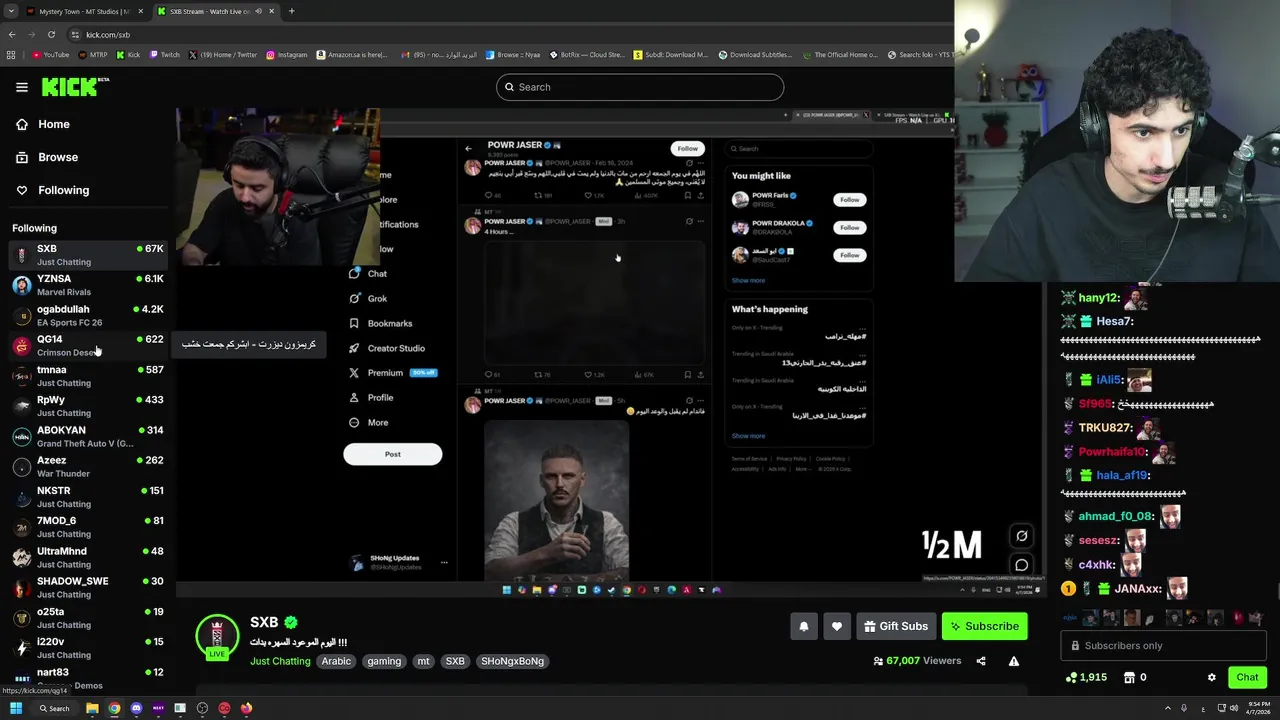Image resolution: width=1280 pixels, height=720 pixels.
Task: Click username TRKU827 in chat
Action: (x=1105, y=428)
